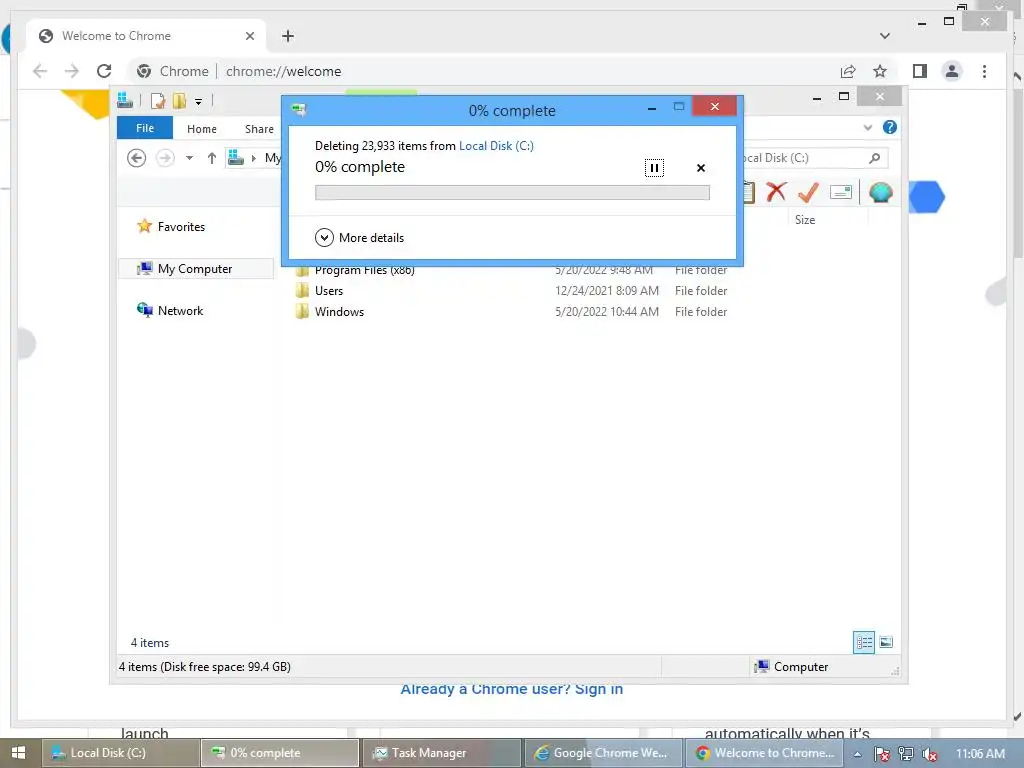Switch Explorer to details view

864,642
